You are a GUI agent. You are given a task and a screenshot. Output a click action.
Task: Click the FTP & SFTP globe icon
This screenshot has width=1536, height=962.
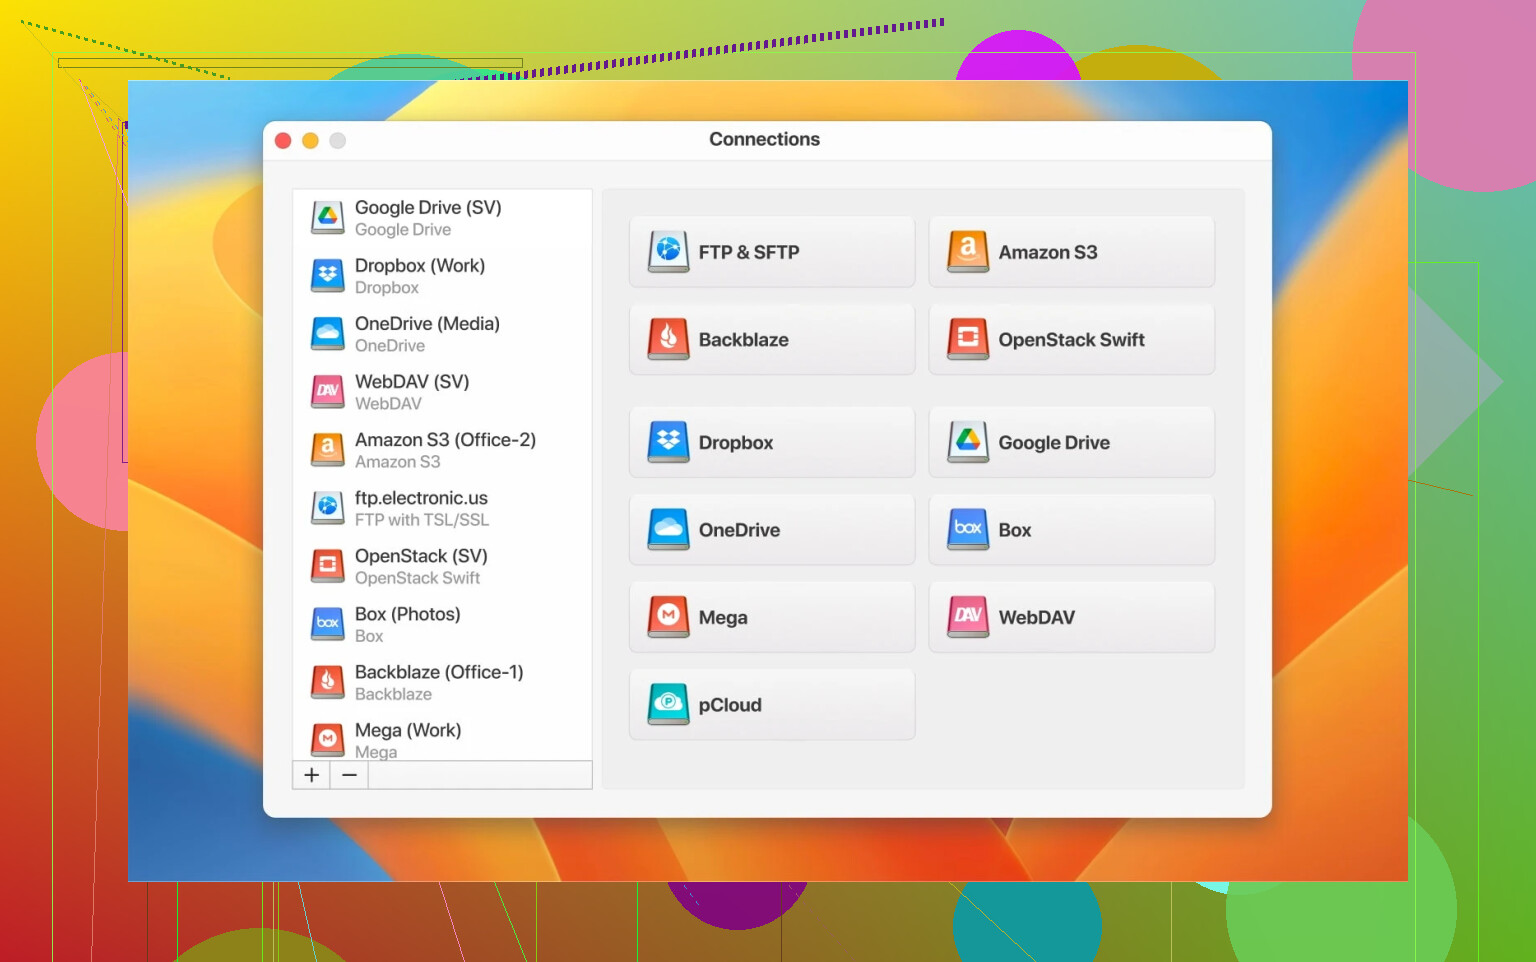click(x=668, y=252)
